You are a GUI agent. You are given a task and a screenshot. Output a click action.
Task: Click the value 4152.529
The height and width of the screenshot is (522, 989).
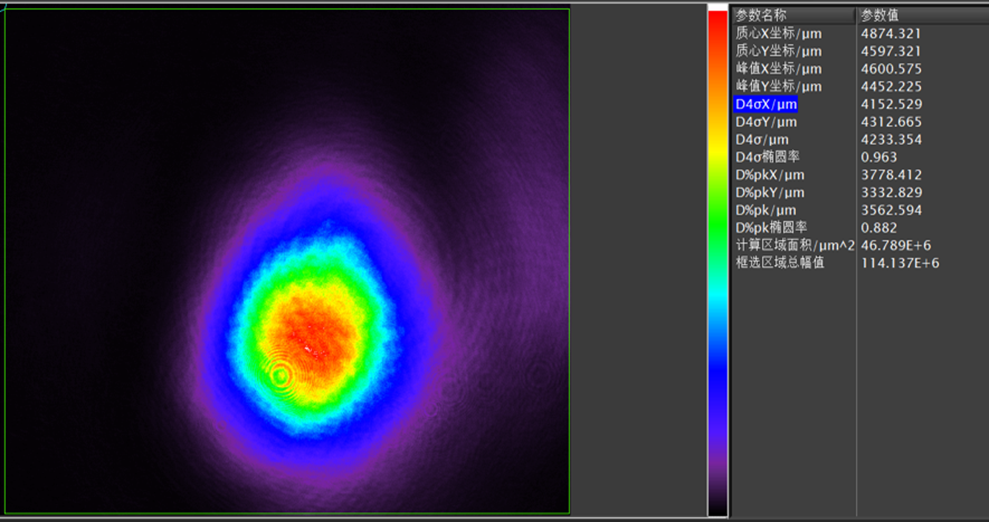pyautogui.click(x=891, y=104)
